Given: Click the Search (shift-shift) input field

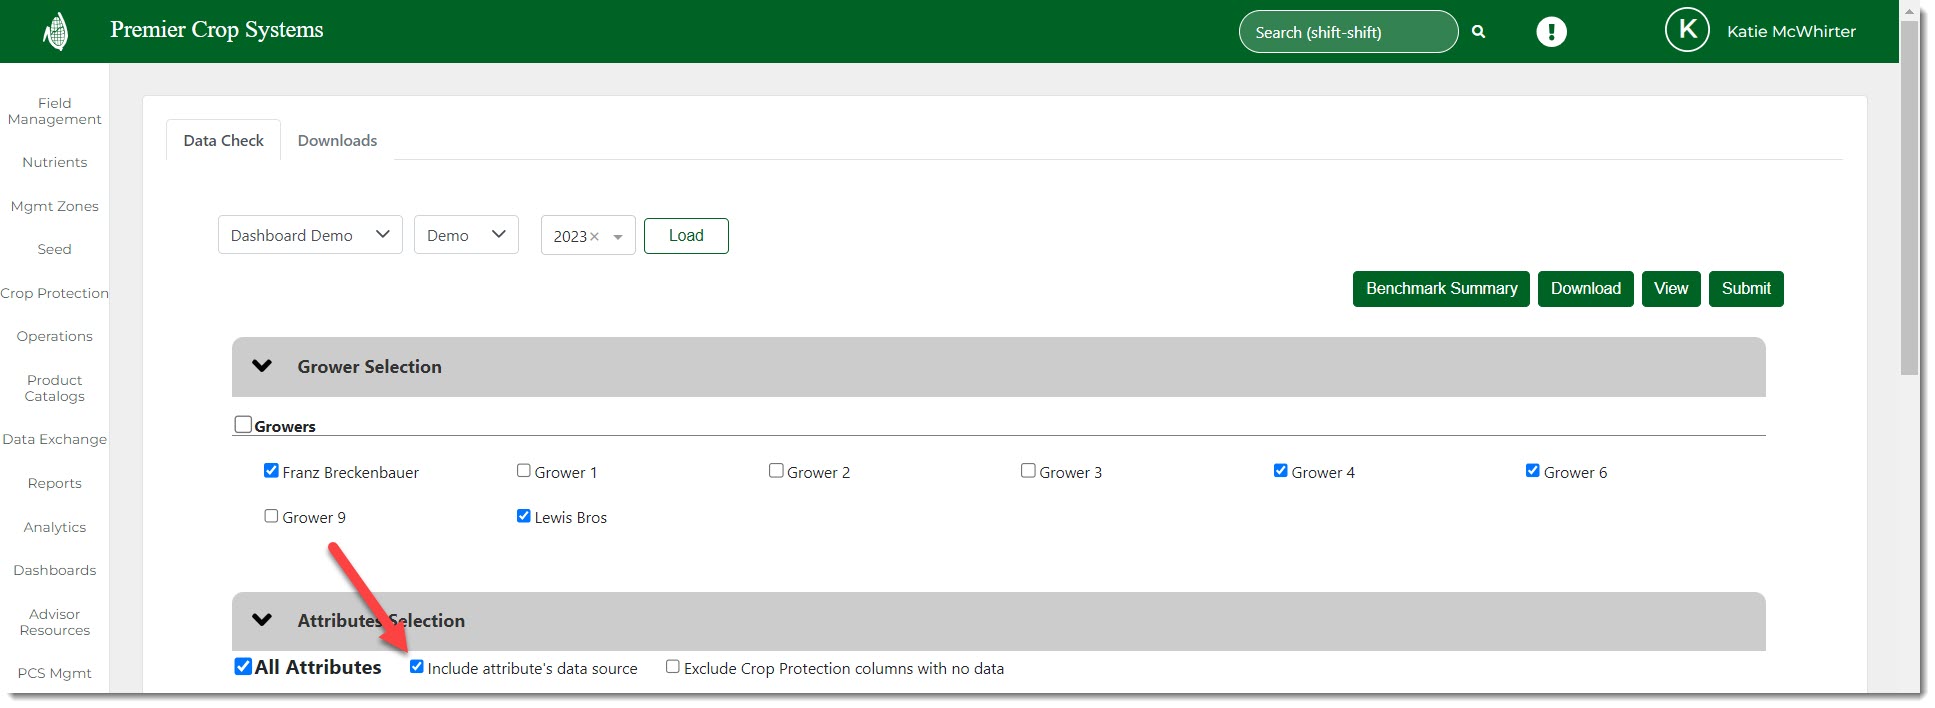Looking at the screenshot, I should pyautogui.click(x=1345, y=32).
